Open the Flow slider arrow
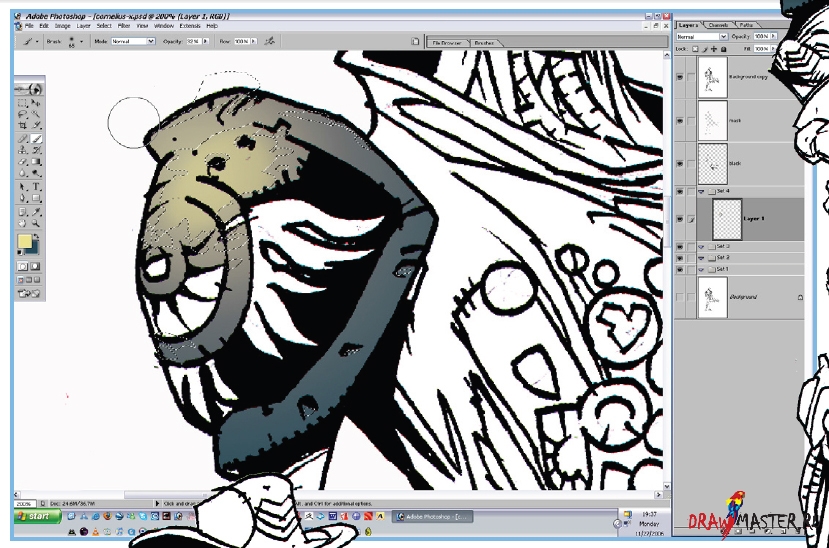 (254, 41)
